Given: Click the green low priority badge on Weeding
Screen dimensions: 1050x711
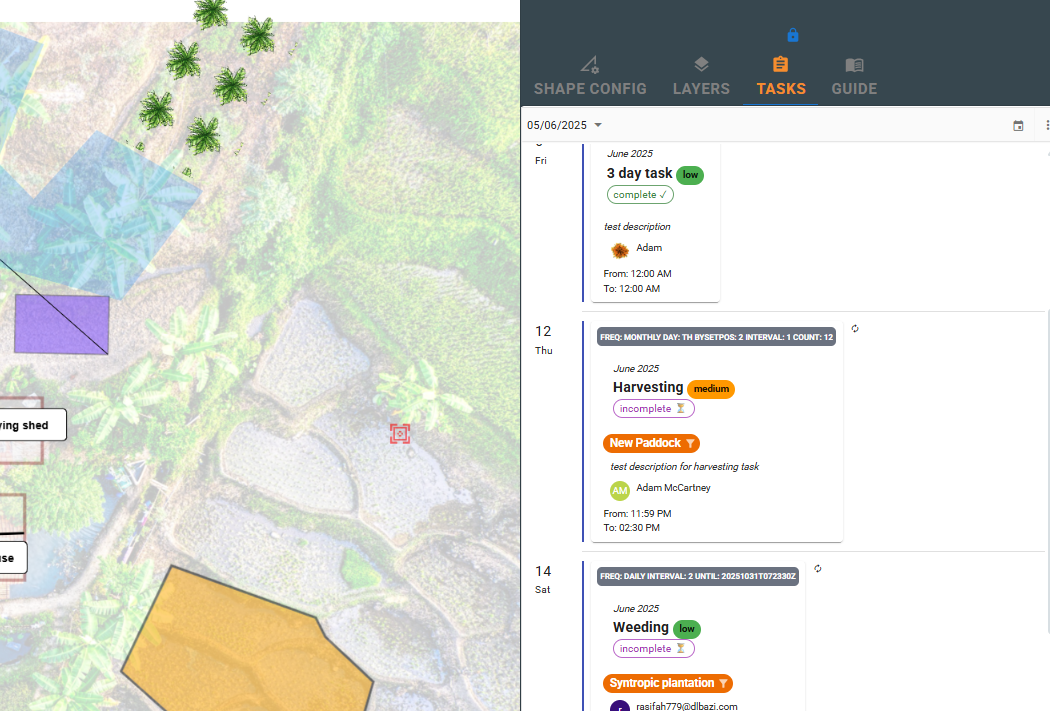Looking at the screenshot, I should 687,628.
